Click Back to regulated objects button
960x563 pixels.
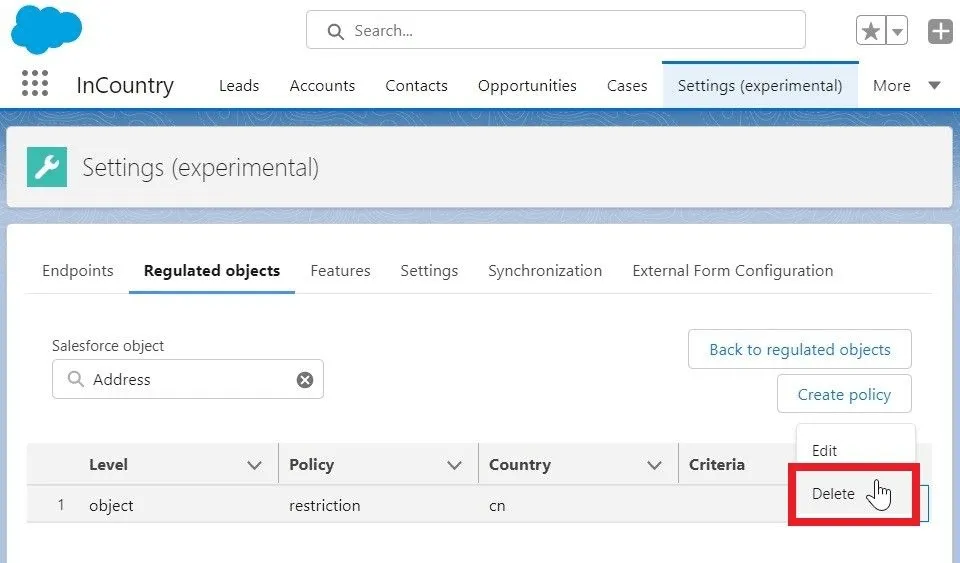coord(799,350)
